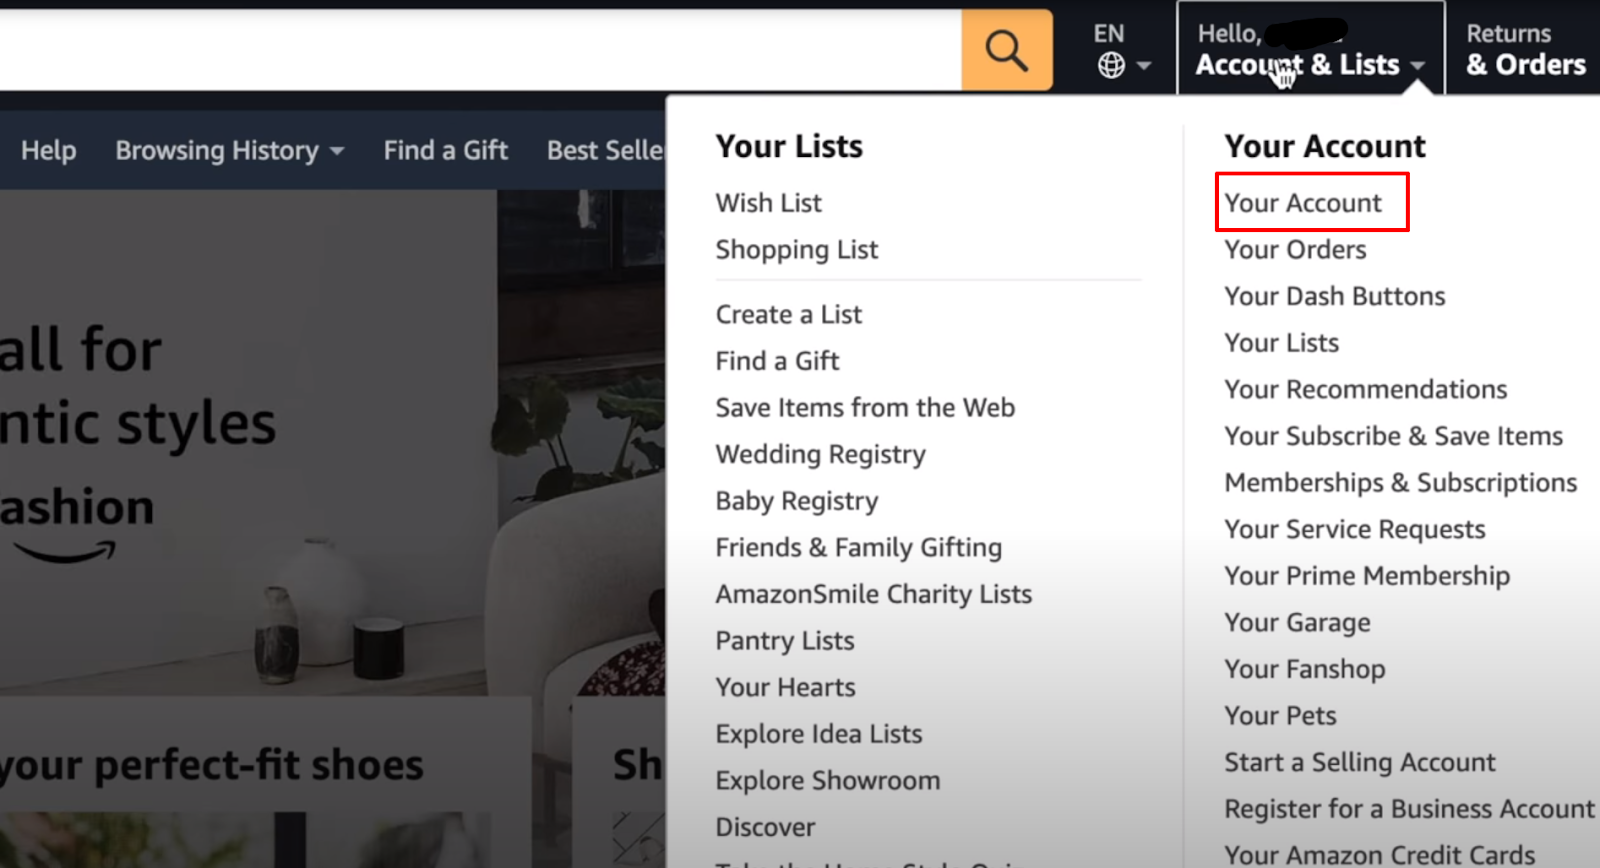This screenshot has height=868, width=1600.
Task: Open the Help nav item
Action: pos(48,150)
